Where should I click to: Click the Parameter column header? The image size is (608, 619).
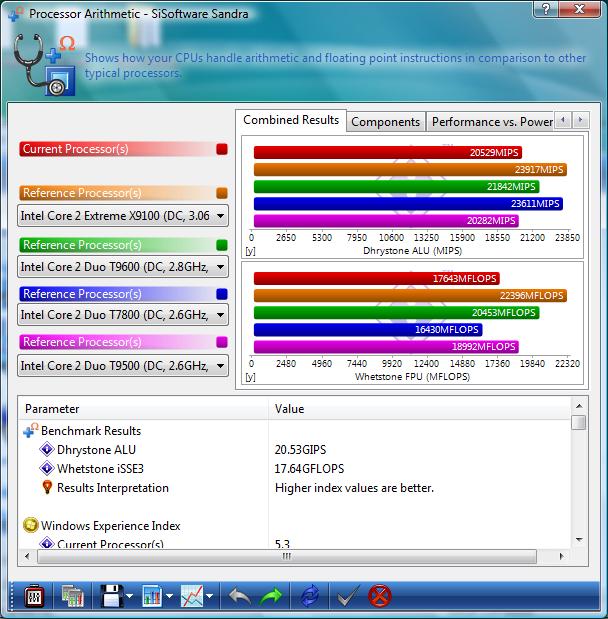pyautogui.click(x=143, y=409)
